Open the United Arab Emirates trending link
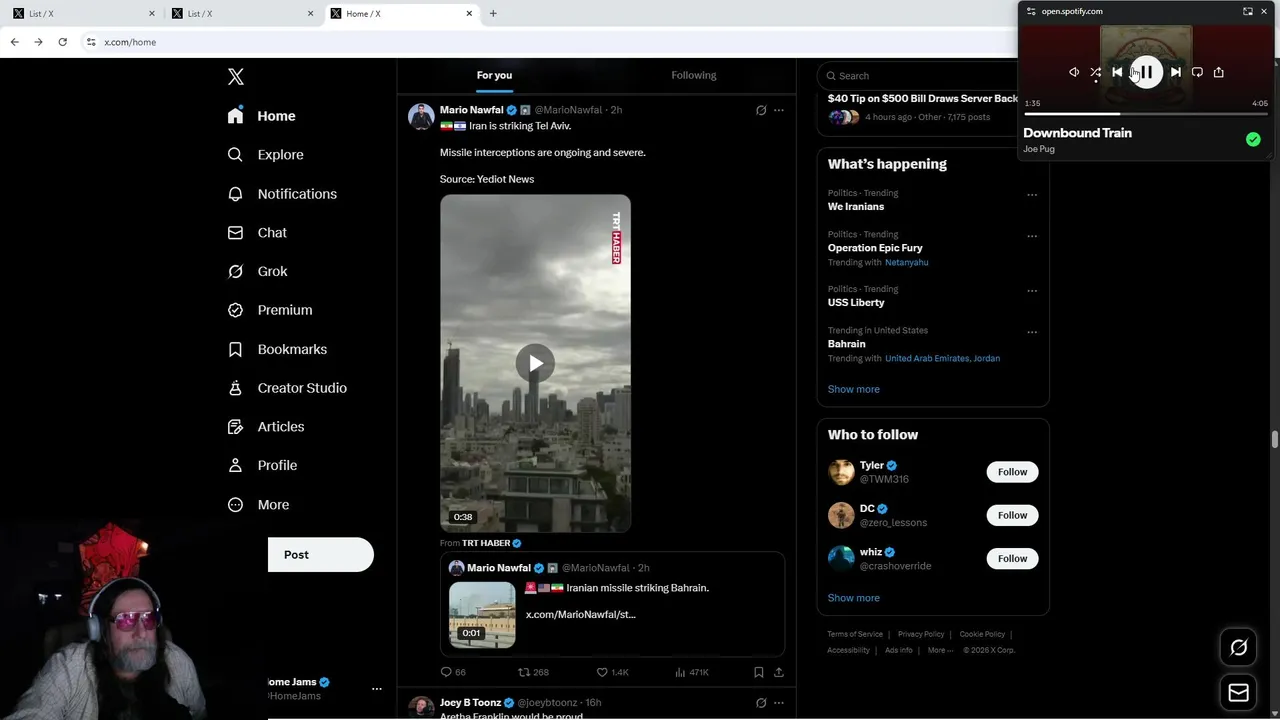The image size is (1280, 720). (927, 358)
